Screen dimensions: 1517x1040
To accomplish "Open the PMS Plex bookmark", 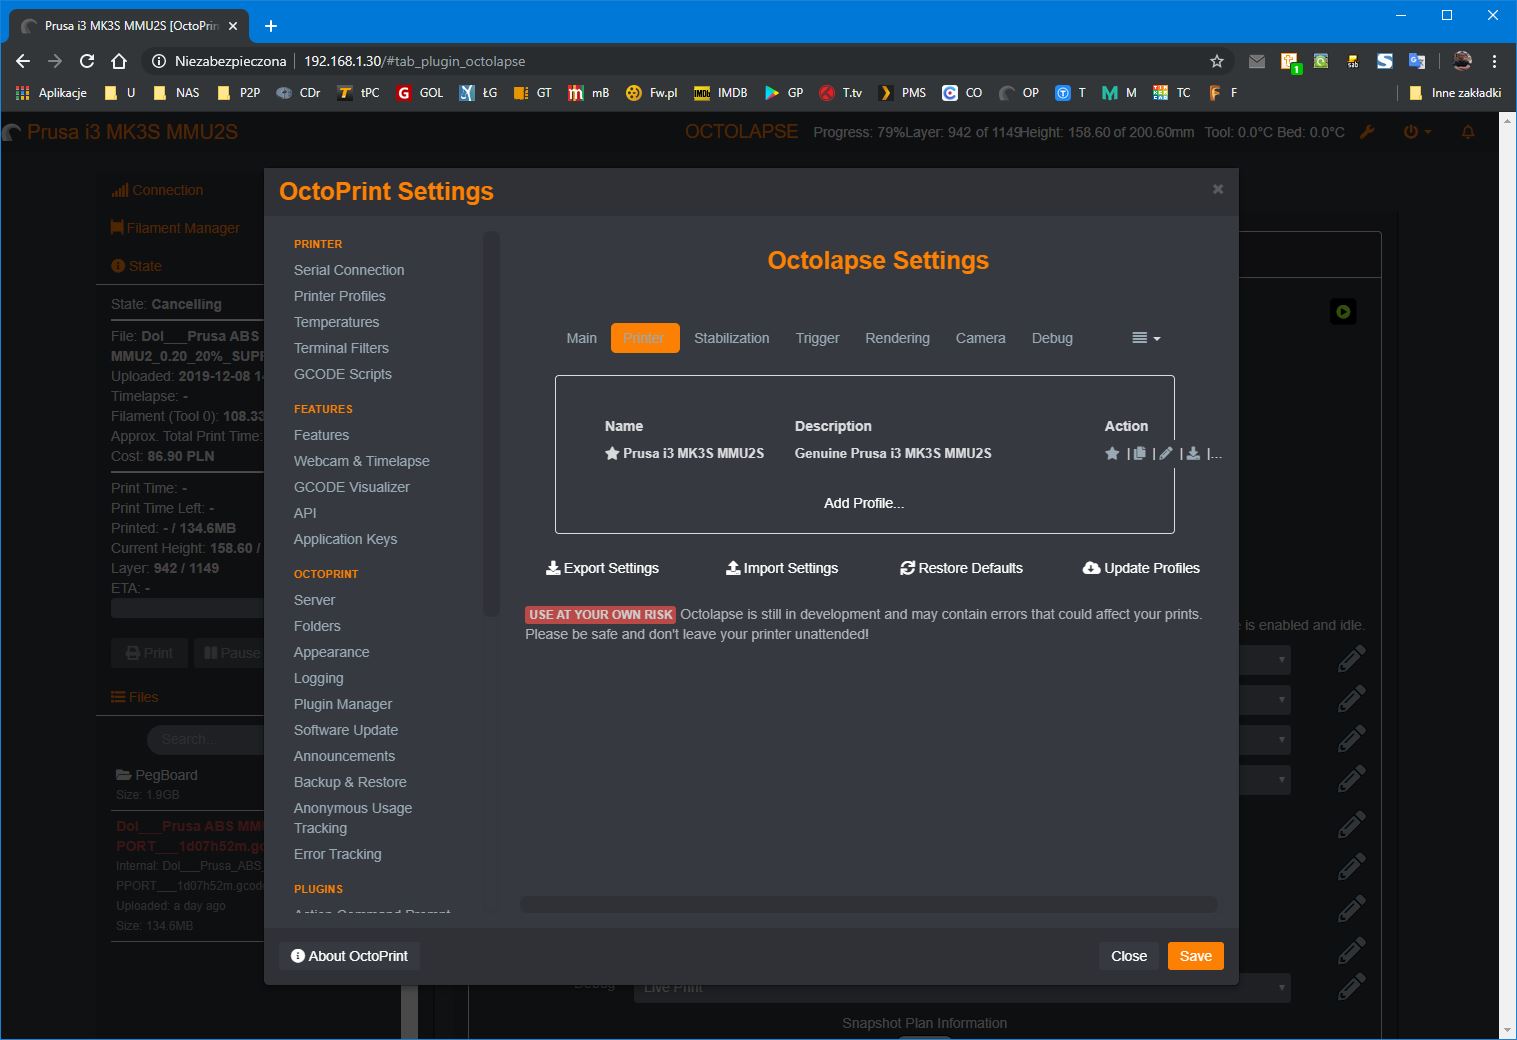I will coord(902,92).
